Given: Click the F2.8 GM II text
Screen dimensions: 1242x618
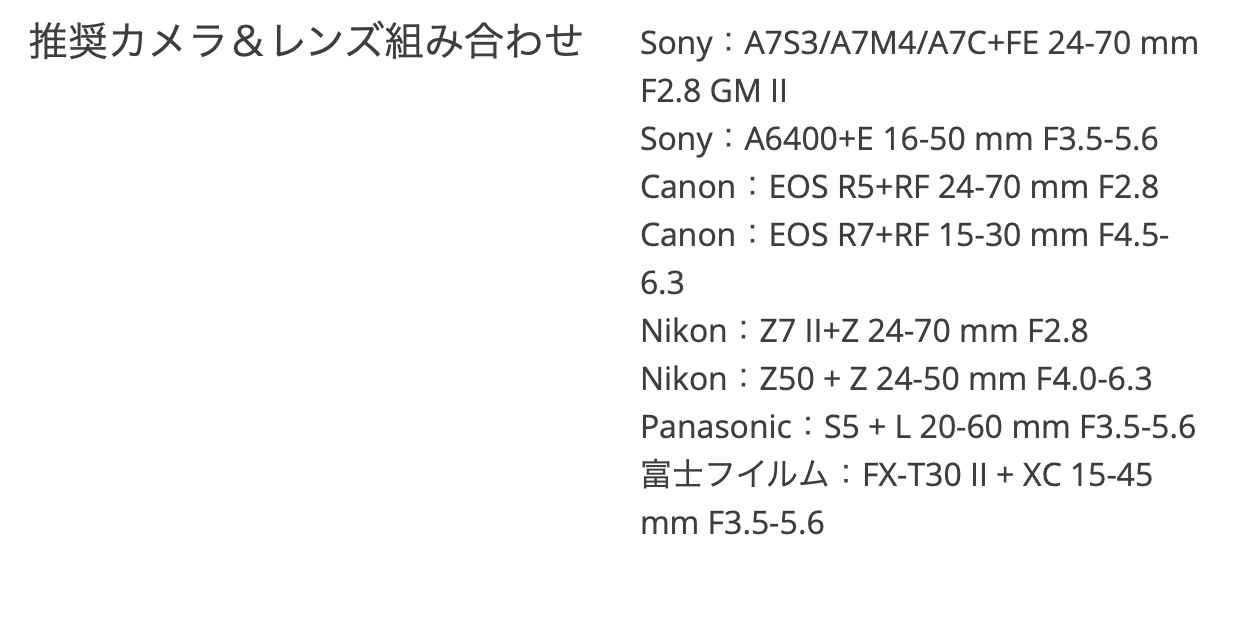Looking at the screenshot, I should (x=714, y=92).
